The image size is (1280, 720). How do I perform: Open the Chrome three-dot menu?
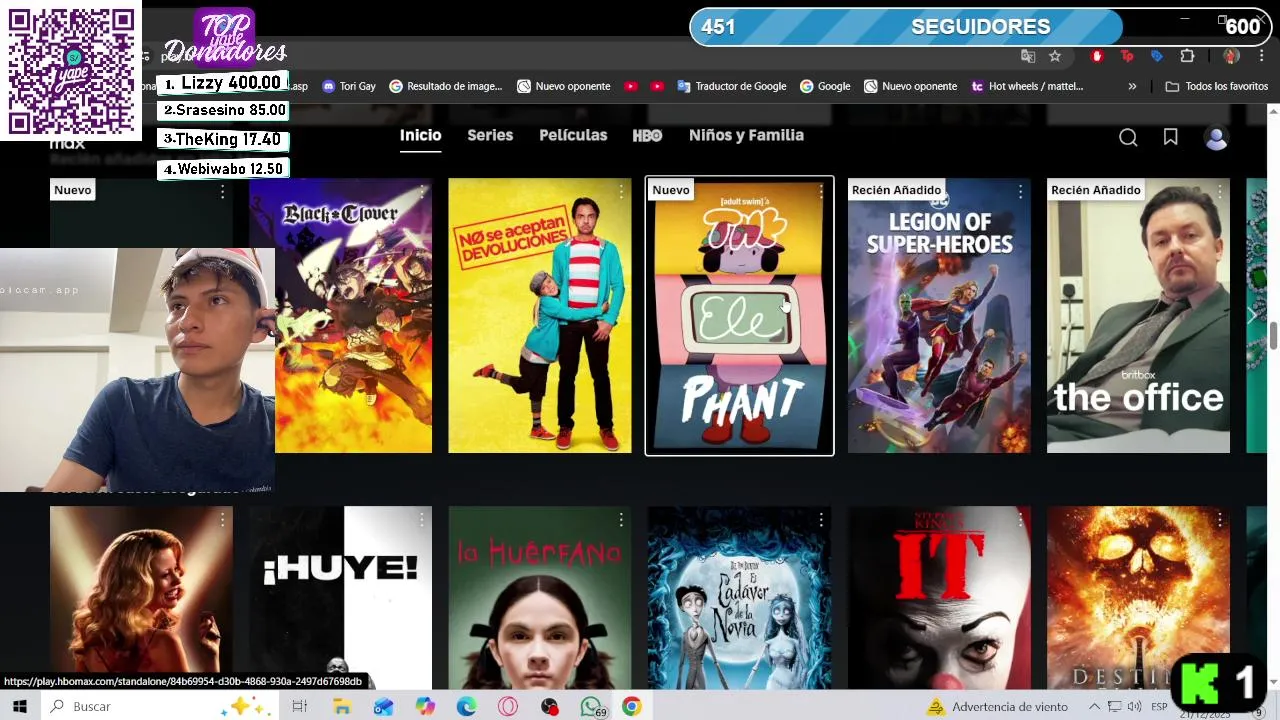(x=1260, y=56)
